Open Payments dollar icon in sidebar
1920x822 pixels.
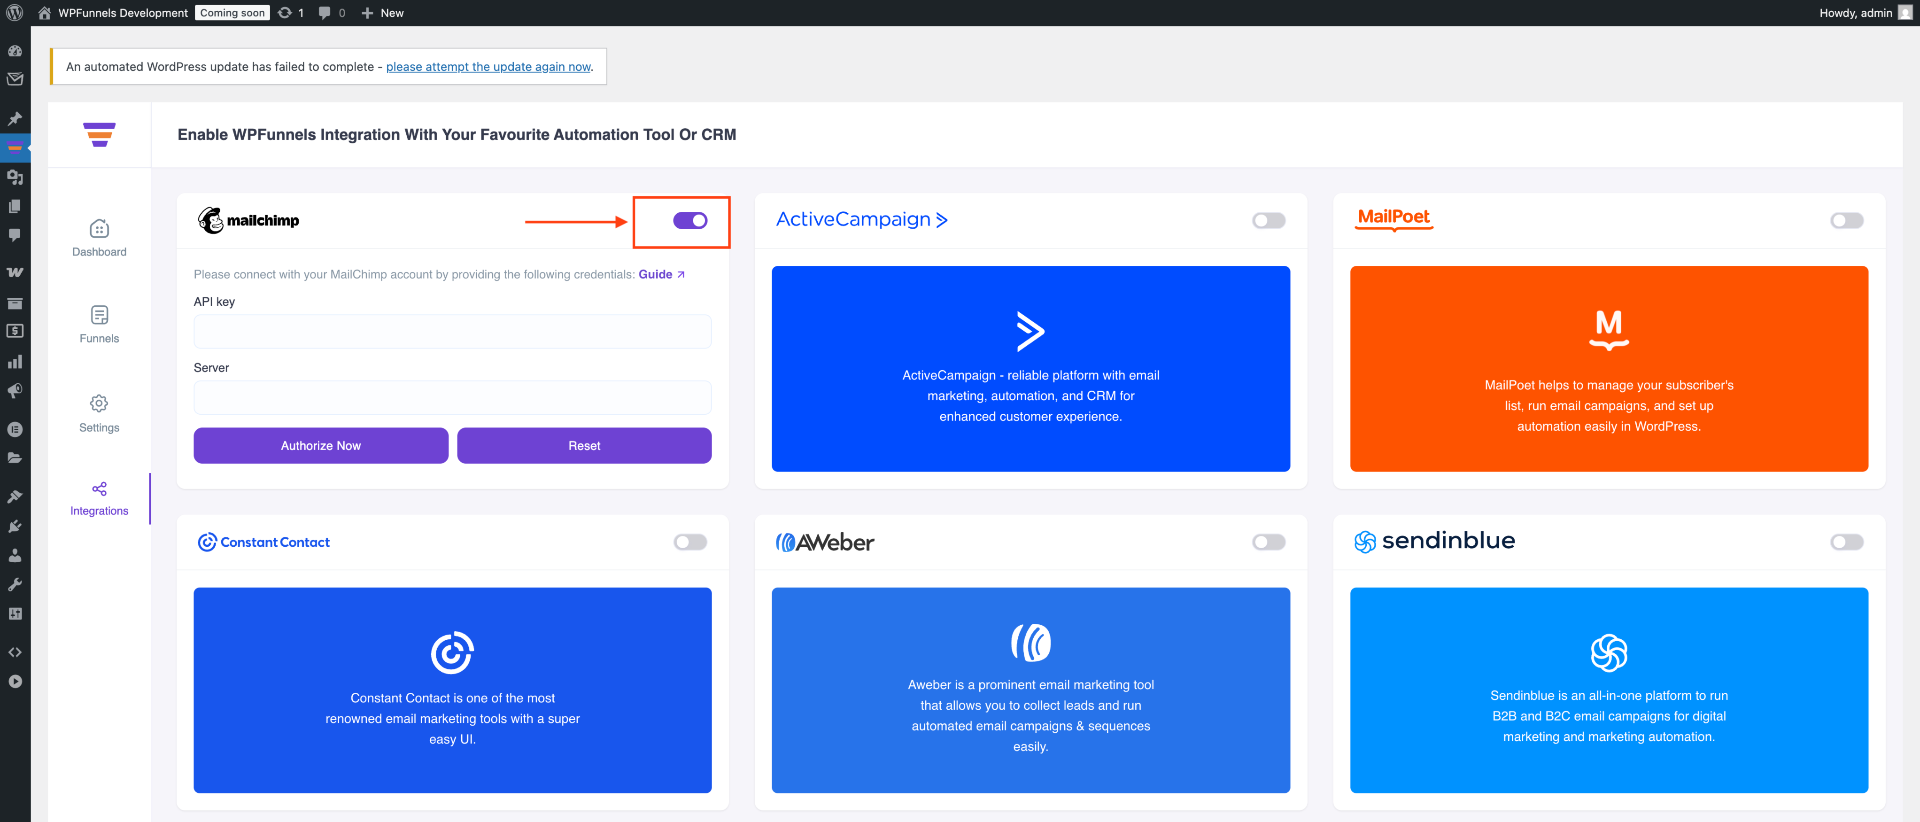click(15, 331)
